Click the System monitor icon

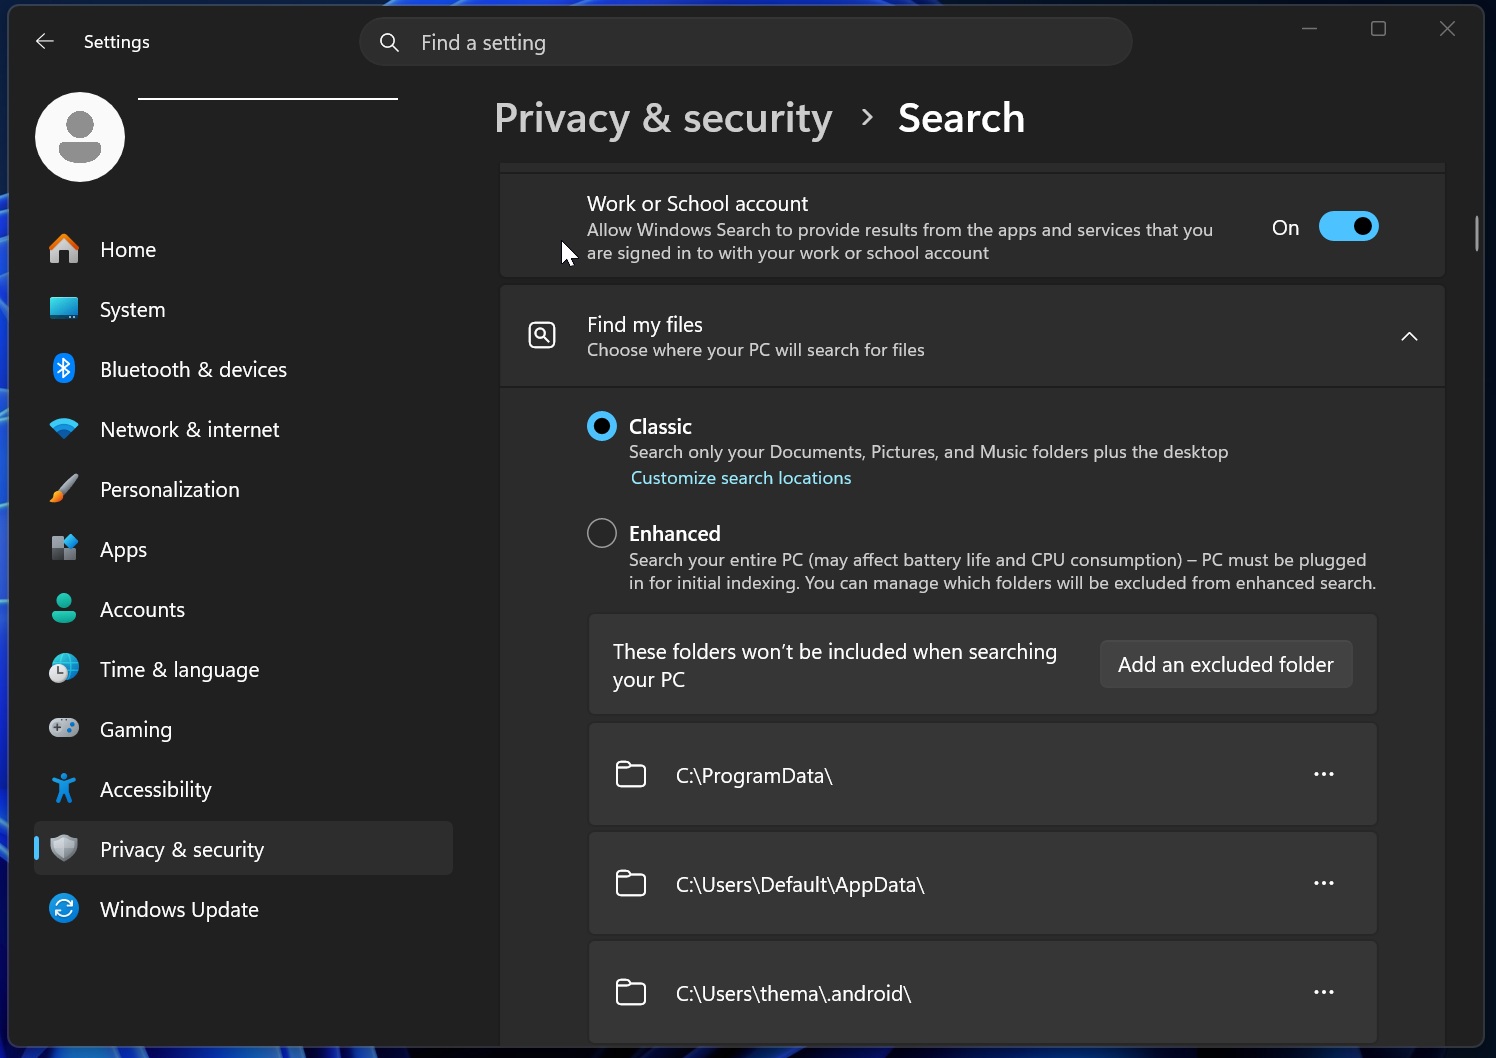pos(64,309)
